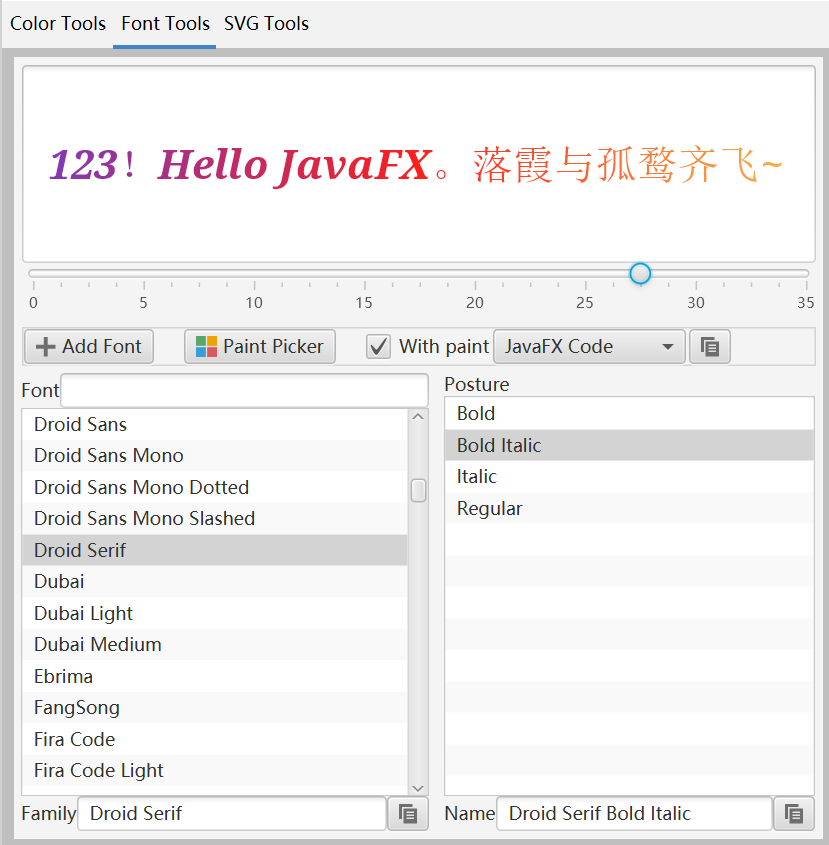Copy the Name field value Droid Serif Bold Italic
The width and height of the screenshot is (829, 845).
pos(793,813)
